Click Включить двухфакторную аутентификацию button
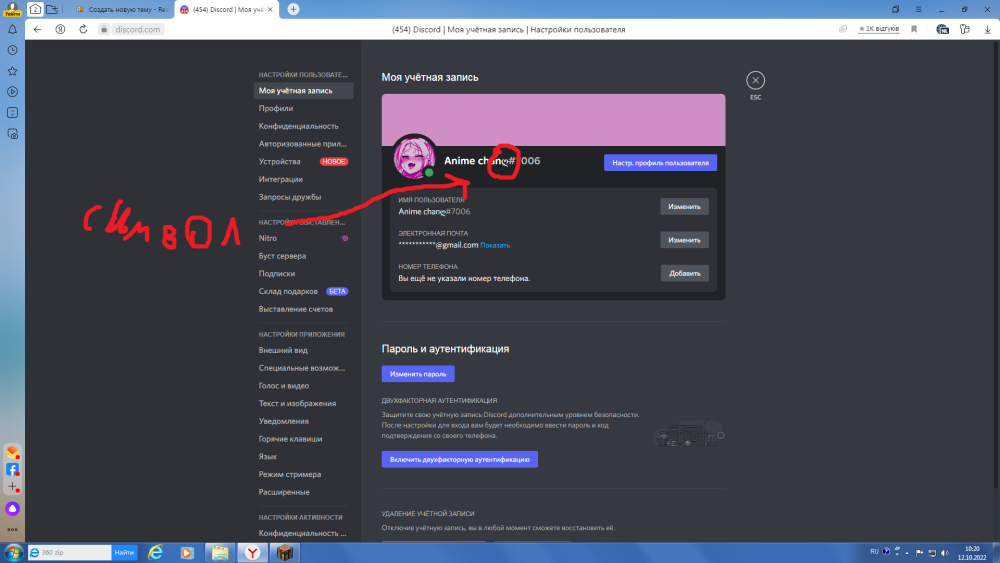Screen dimensions: 1000x563 459,459
